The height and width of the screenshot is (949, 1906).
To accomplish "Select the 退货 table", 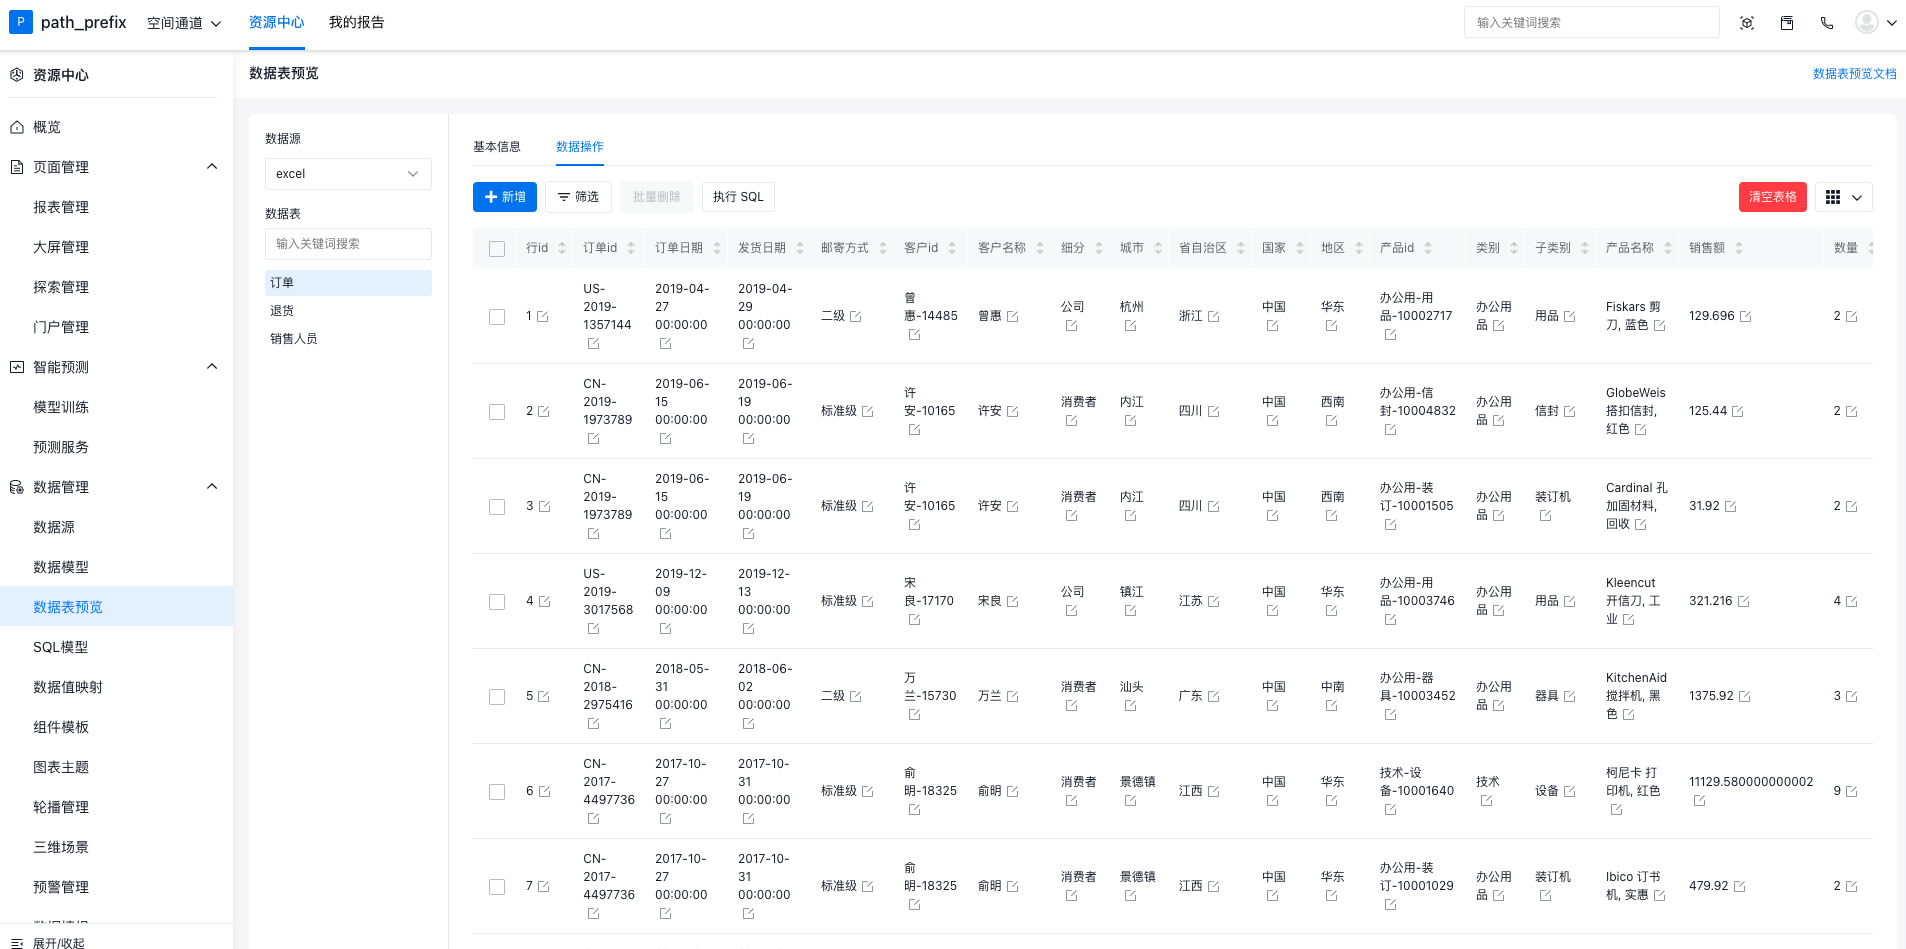I will 348,311.
